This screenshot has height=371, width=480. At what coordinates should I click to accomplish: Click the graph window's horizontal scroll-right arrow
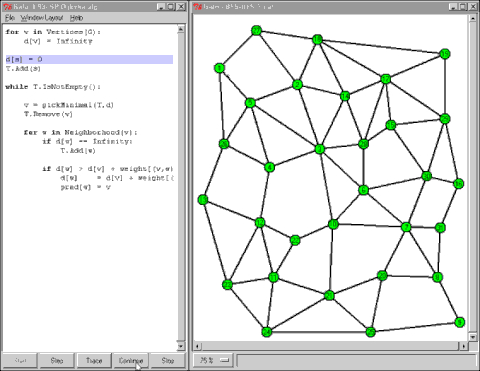[x=464, y=346]
